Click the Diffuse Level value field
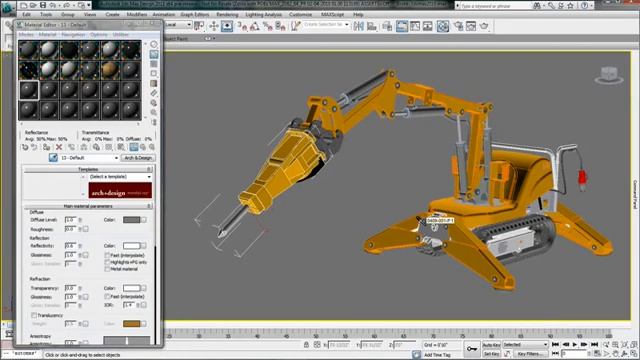The image size is (640, 360). pos(71,220)
